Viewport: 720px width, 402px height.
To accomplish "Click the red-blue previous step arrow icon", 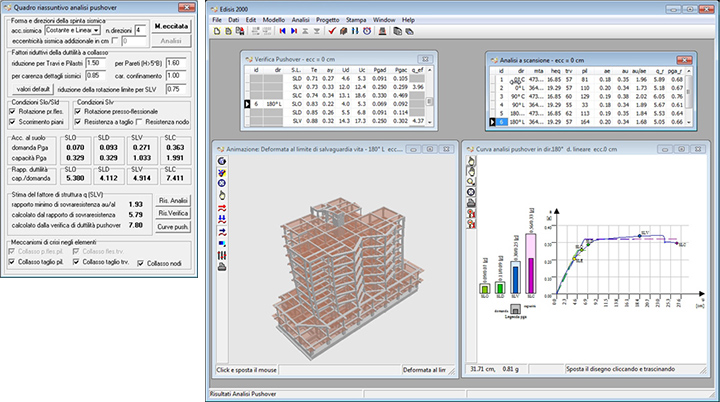I will 282,31.
